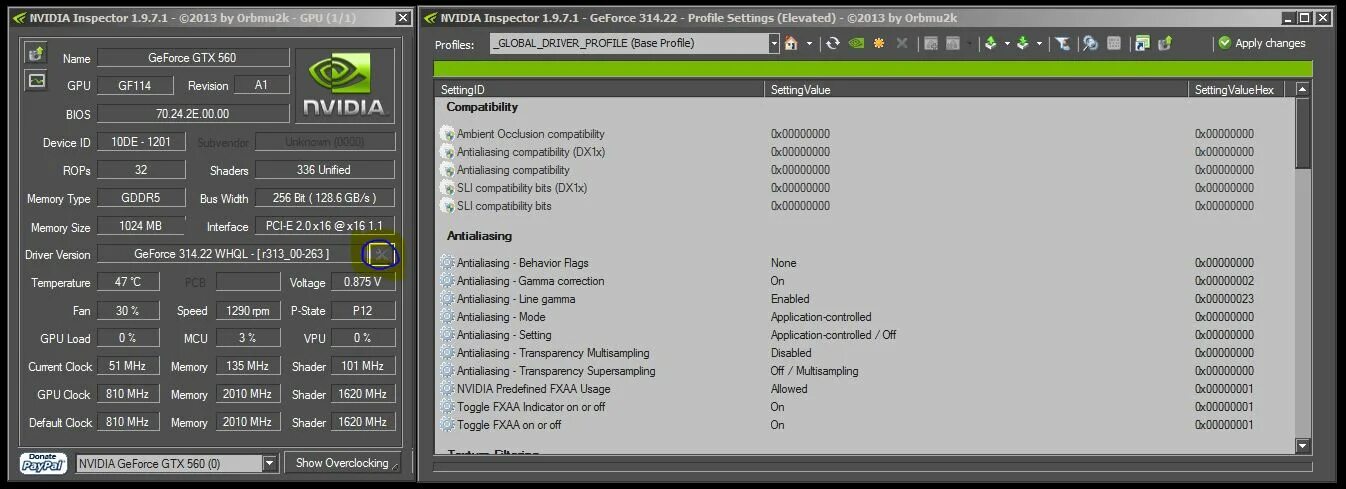Click the Antialiasing group header

point(479,236)
